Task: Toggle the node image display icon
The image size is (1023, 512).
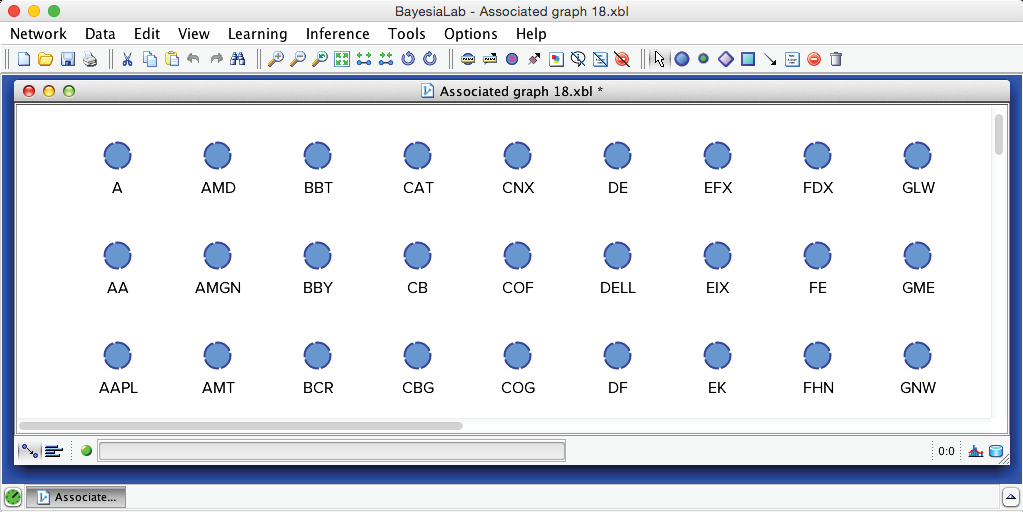Action: (x=556, y=59)
